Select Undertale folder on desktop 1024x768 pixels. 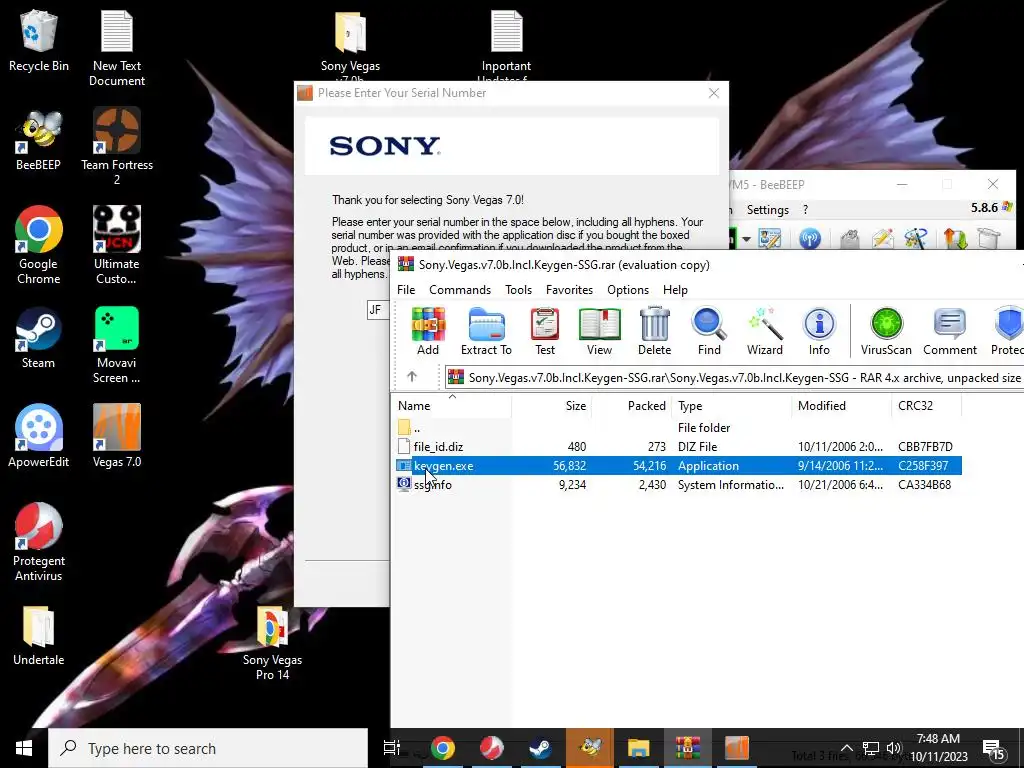39,635
